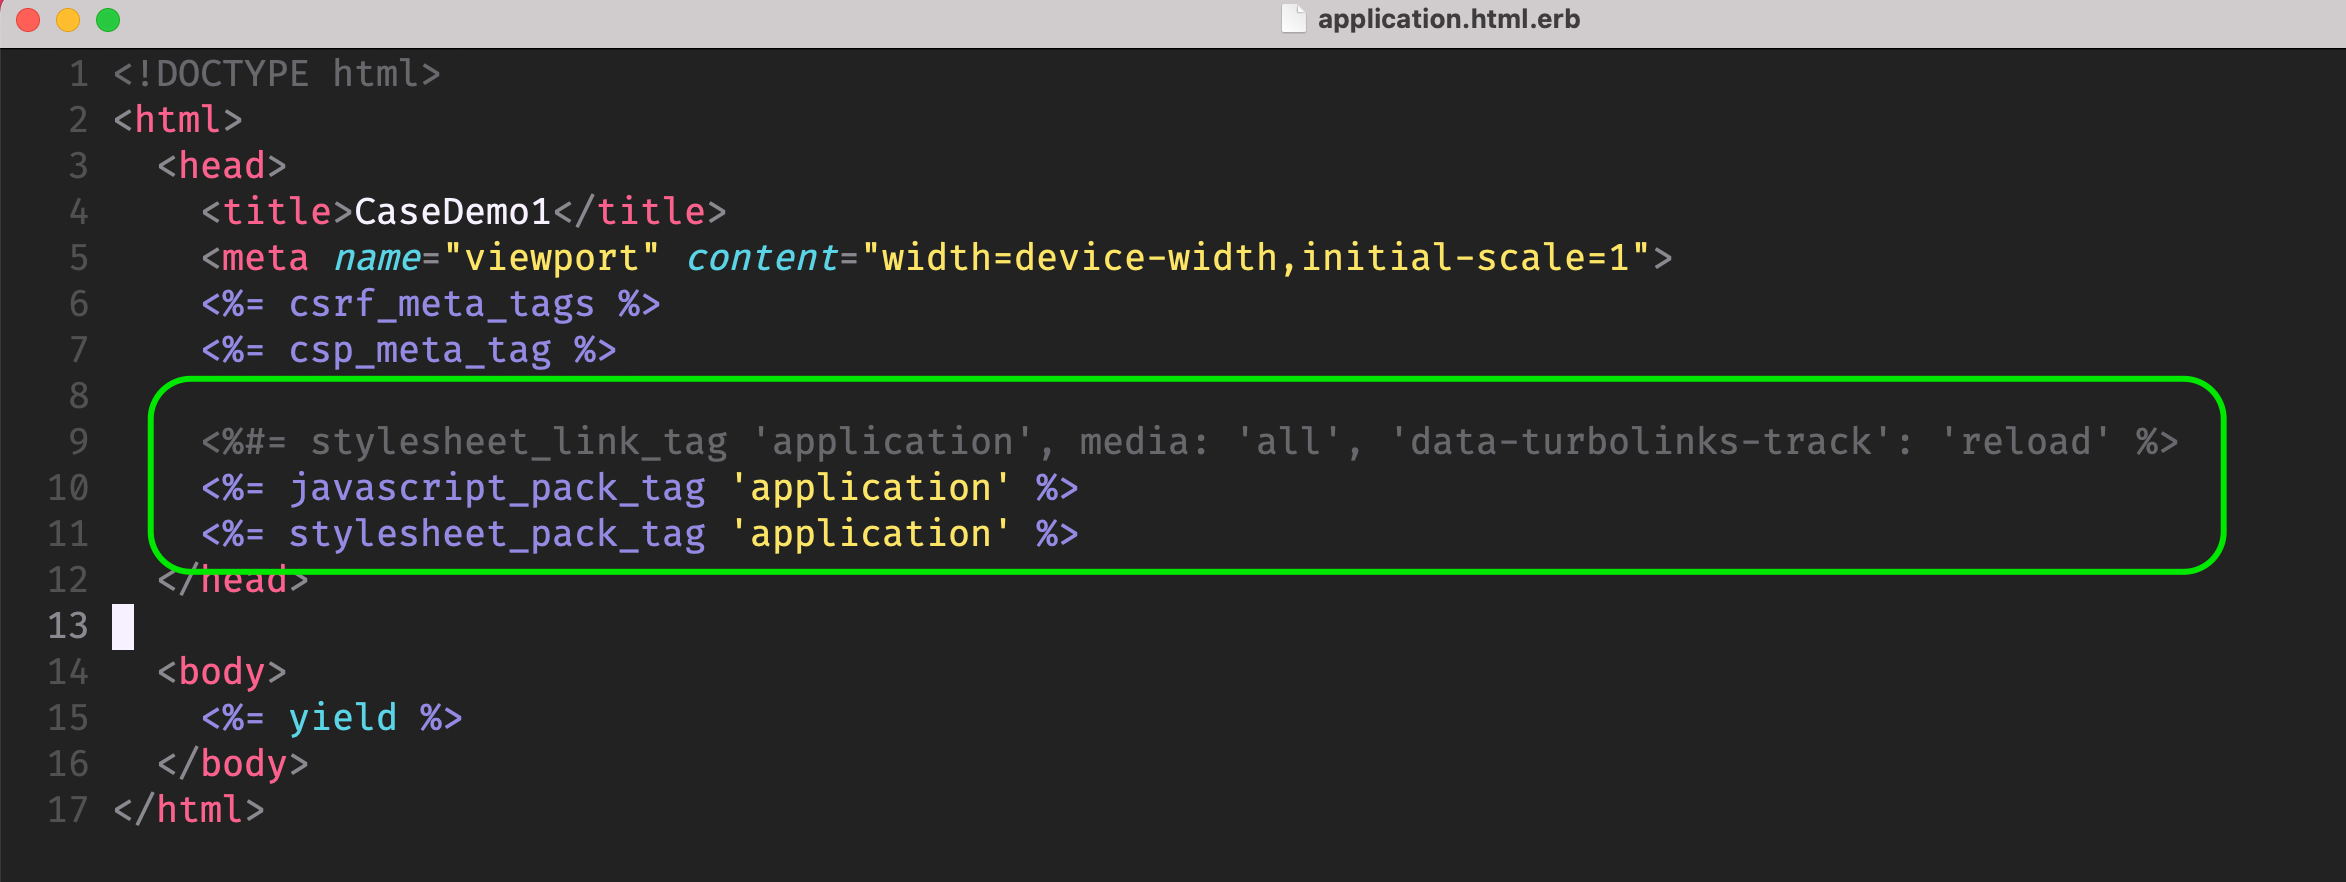Click line number 8 in the gutter
This screenshot has height=882, width=2346.
pos(78,396)
